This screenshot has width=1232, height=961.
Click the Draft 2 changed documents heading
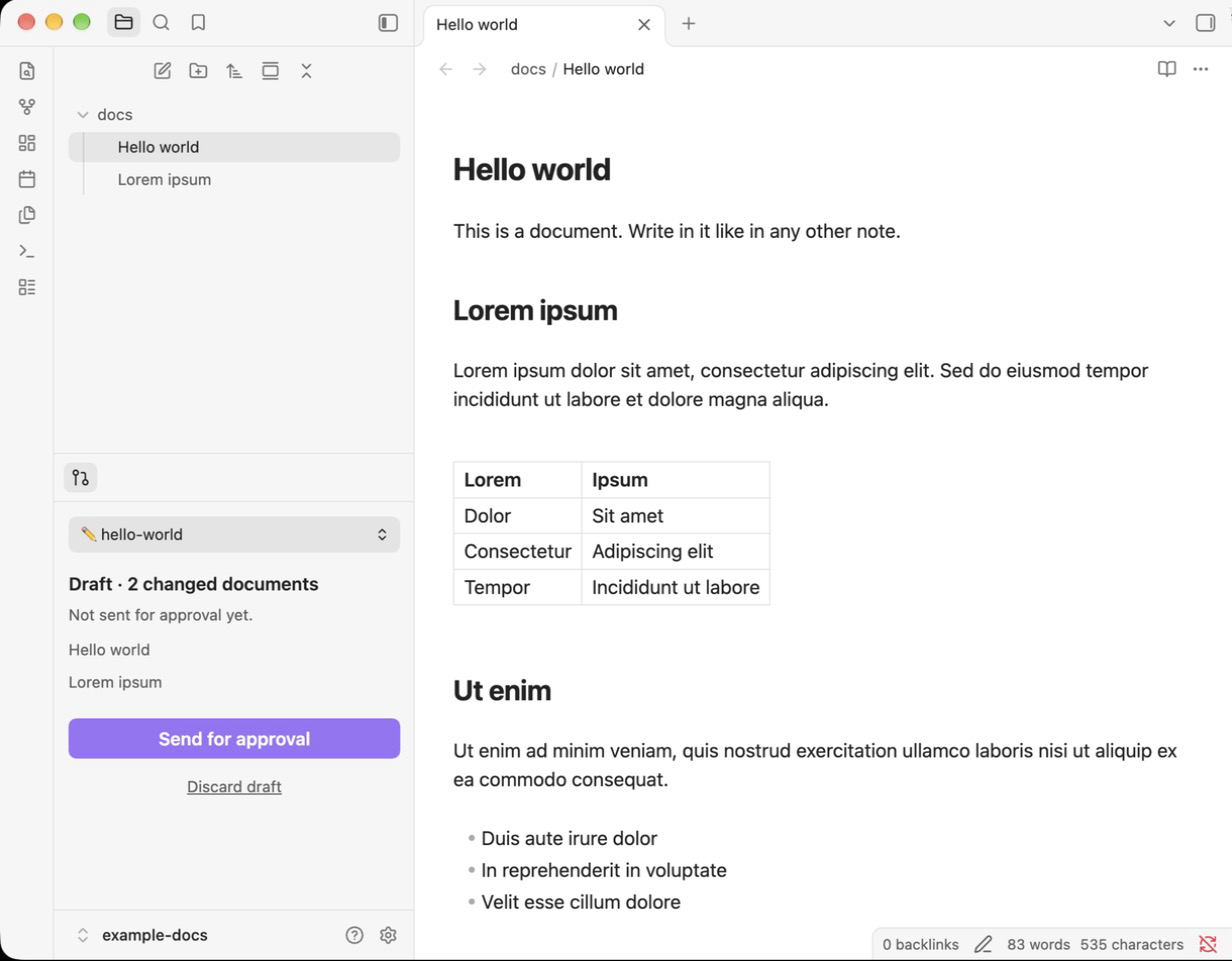[x=194, y=585]
